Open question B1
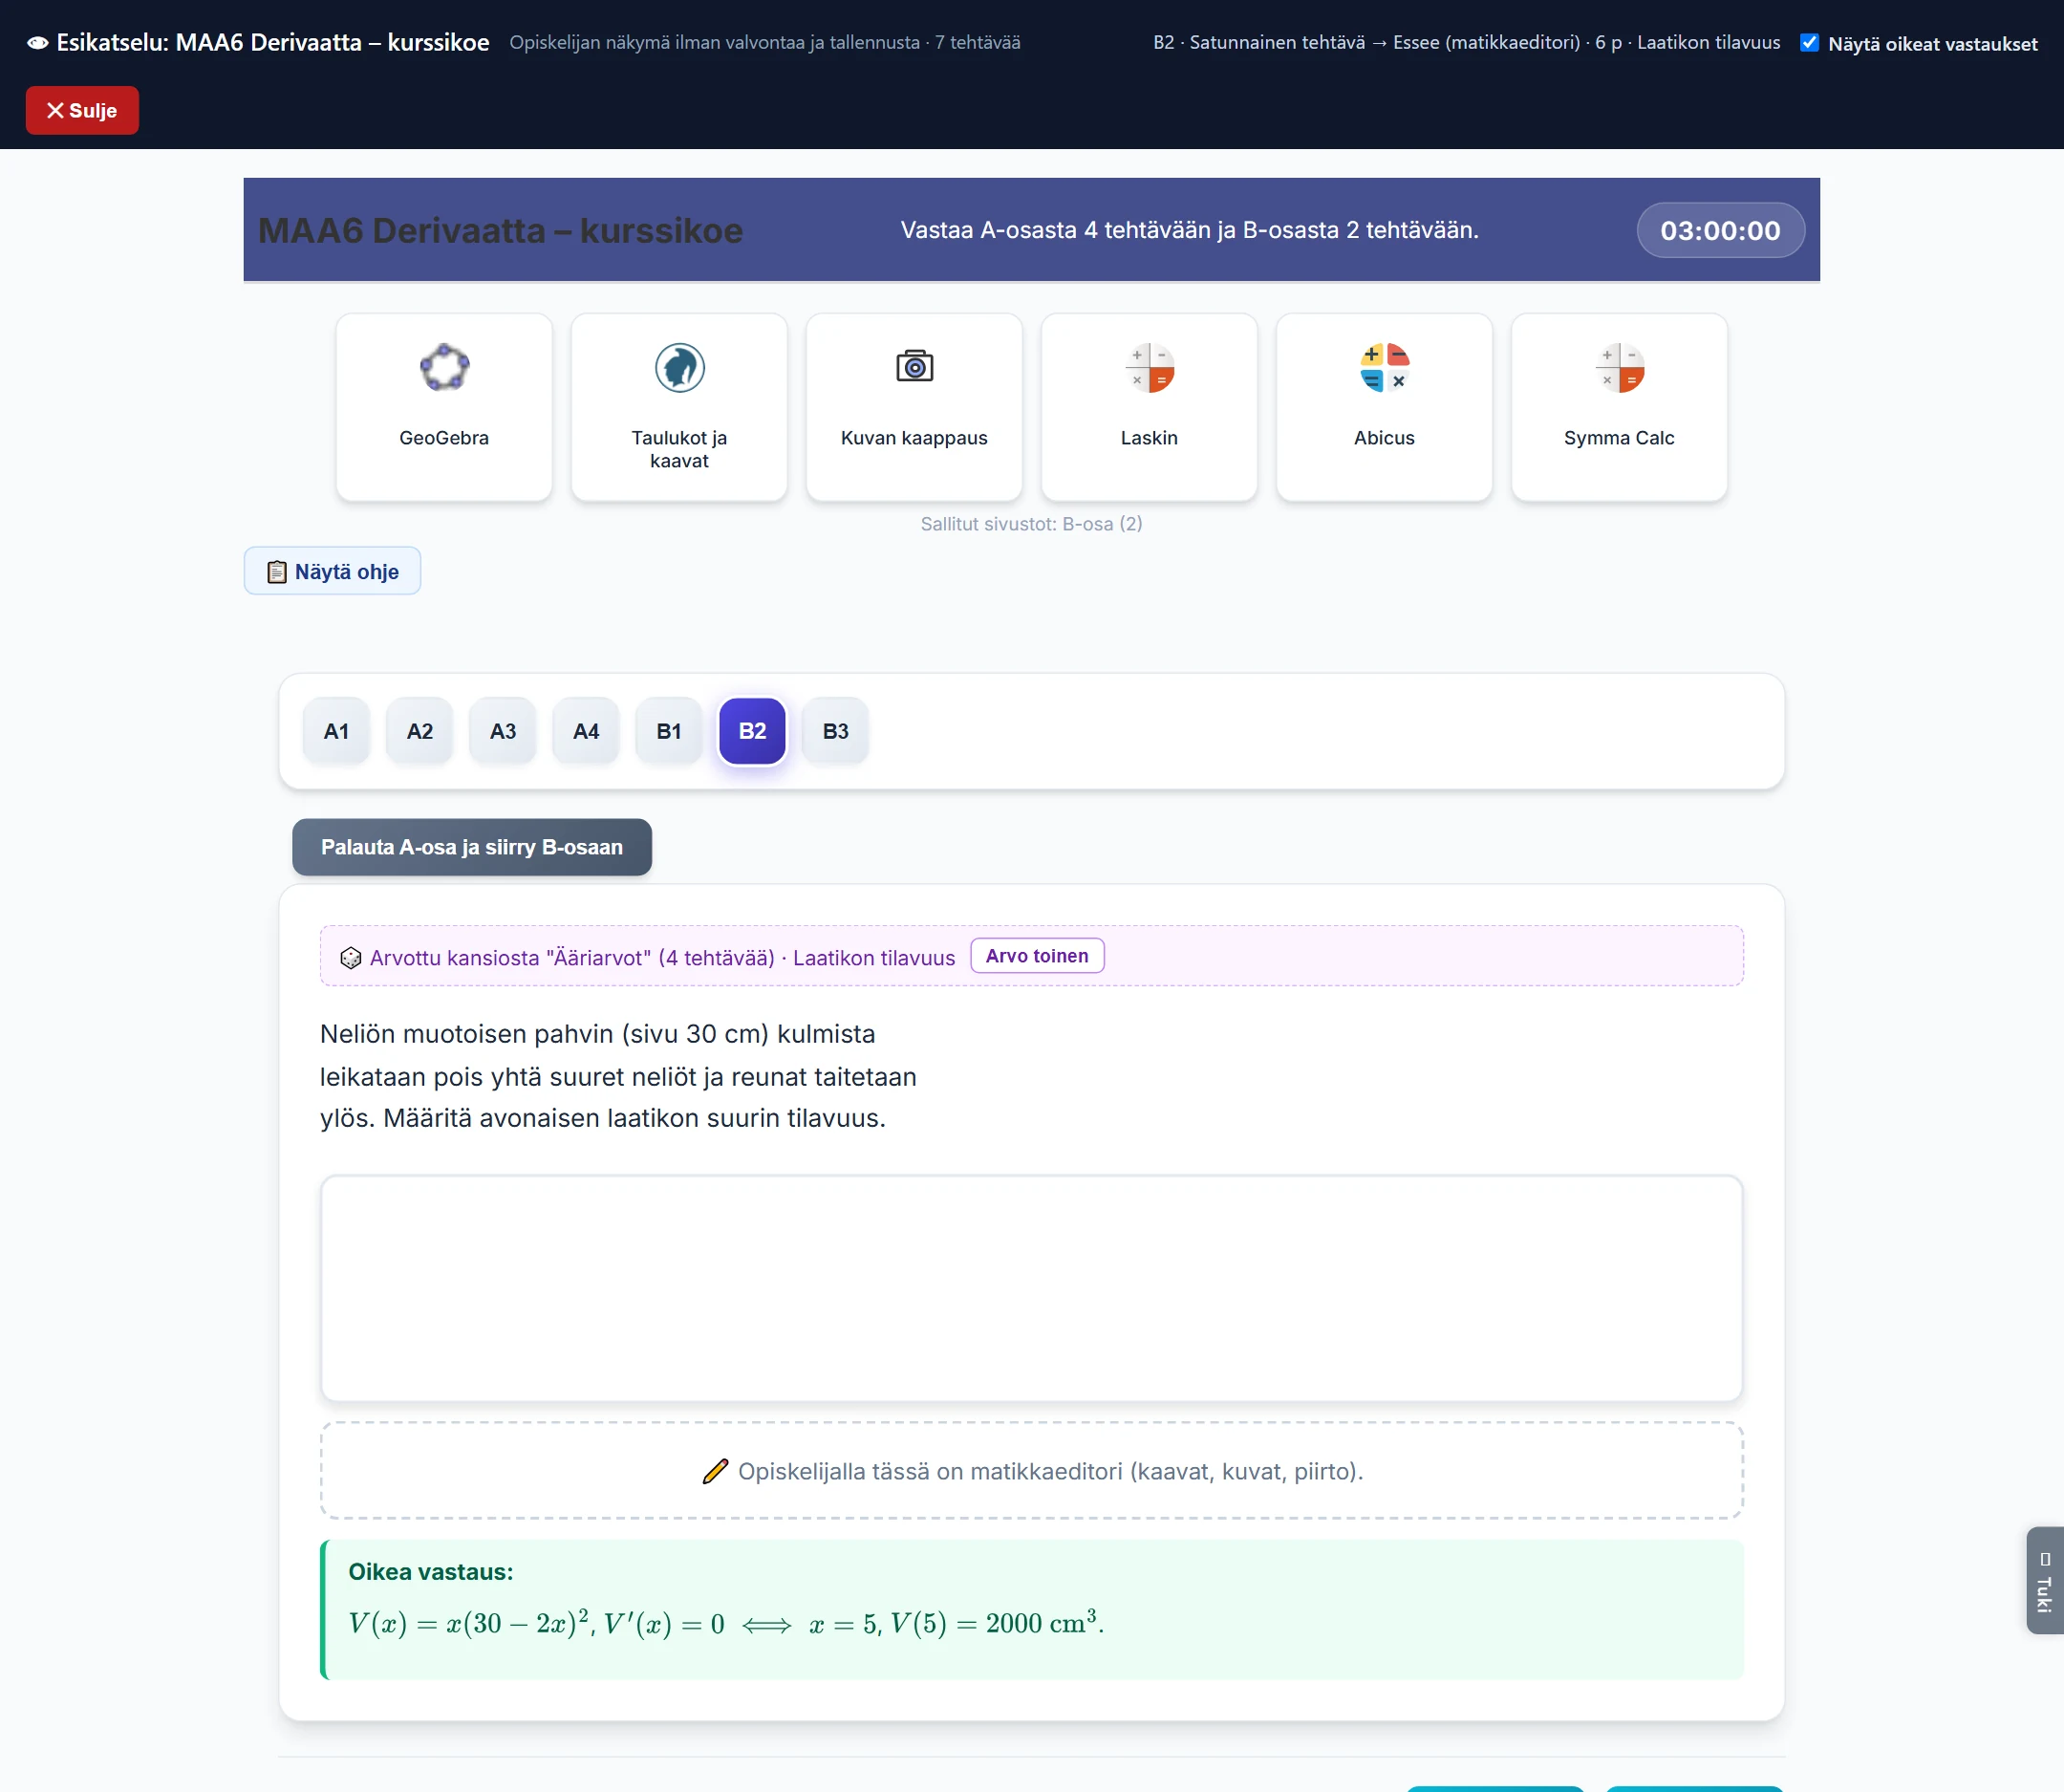The image size is (2064, 1792). click(x=669, y=731)
